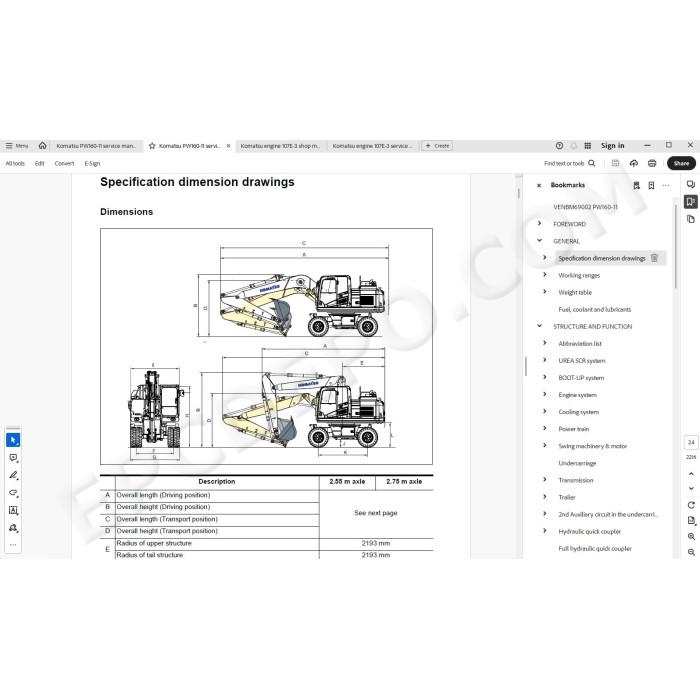Click the add bookmark icon
Image resolution: width=700 pixels, height=700 pixels.
[651, 185]
